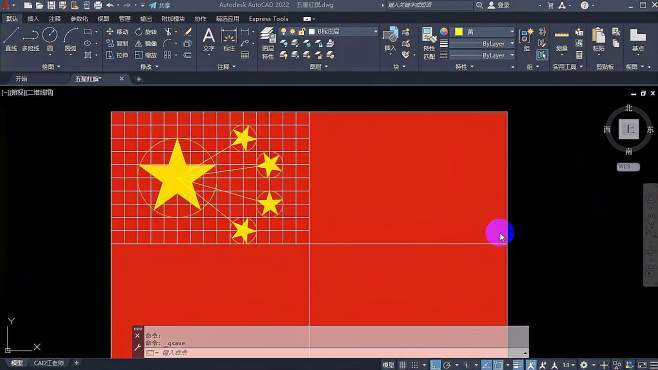
Task: Expand the Utilities (实用工具) panel
Action: pos(568,67)
